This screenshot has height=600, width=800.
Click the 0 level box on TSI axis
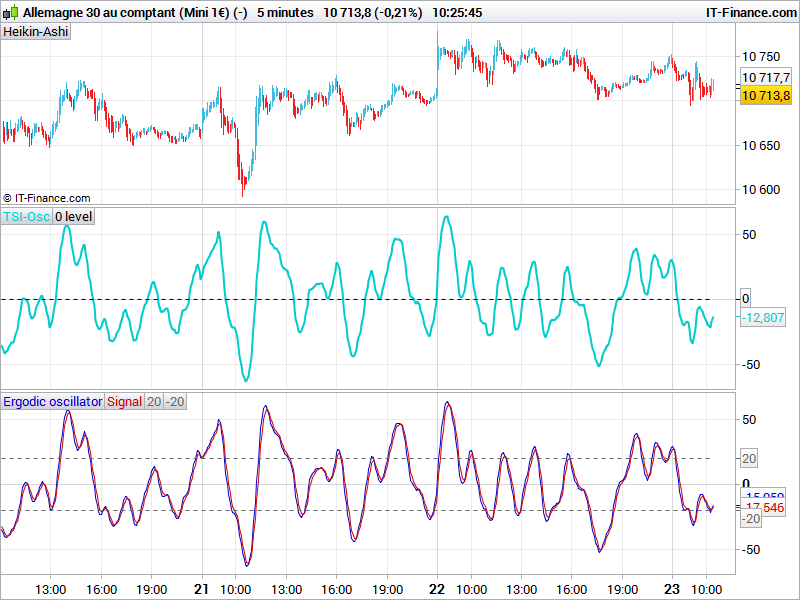pyautogui.click(x=746, y=299)
